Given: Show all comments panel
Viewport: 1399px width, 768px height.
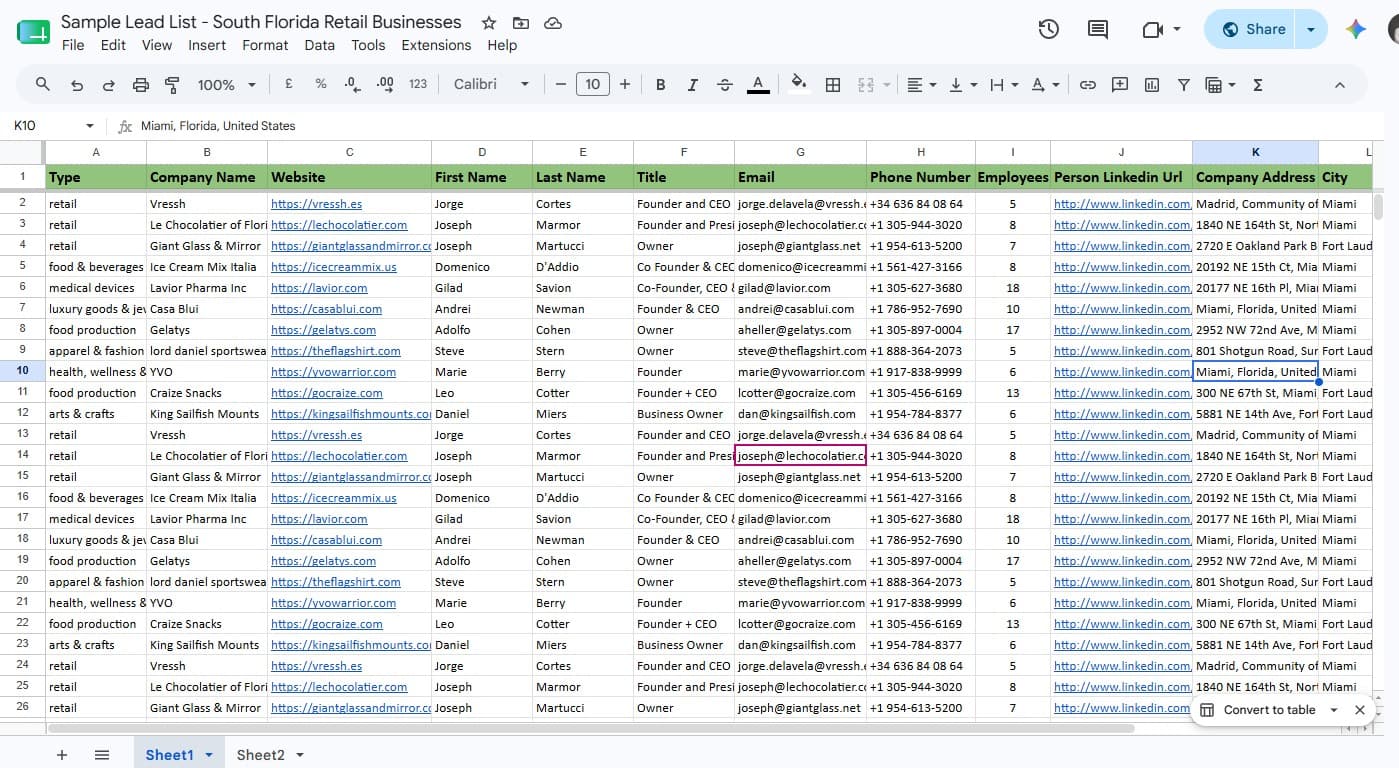Looking at the screenshot, I should pos(1098,29).
